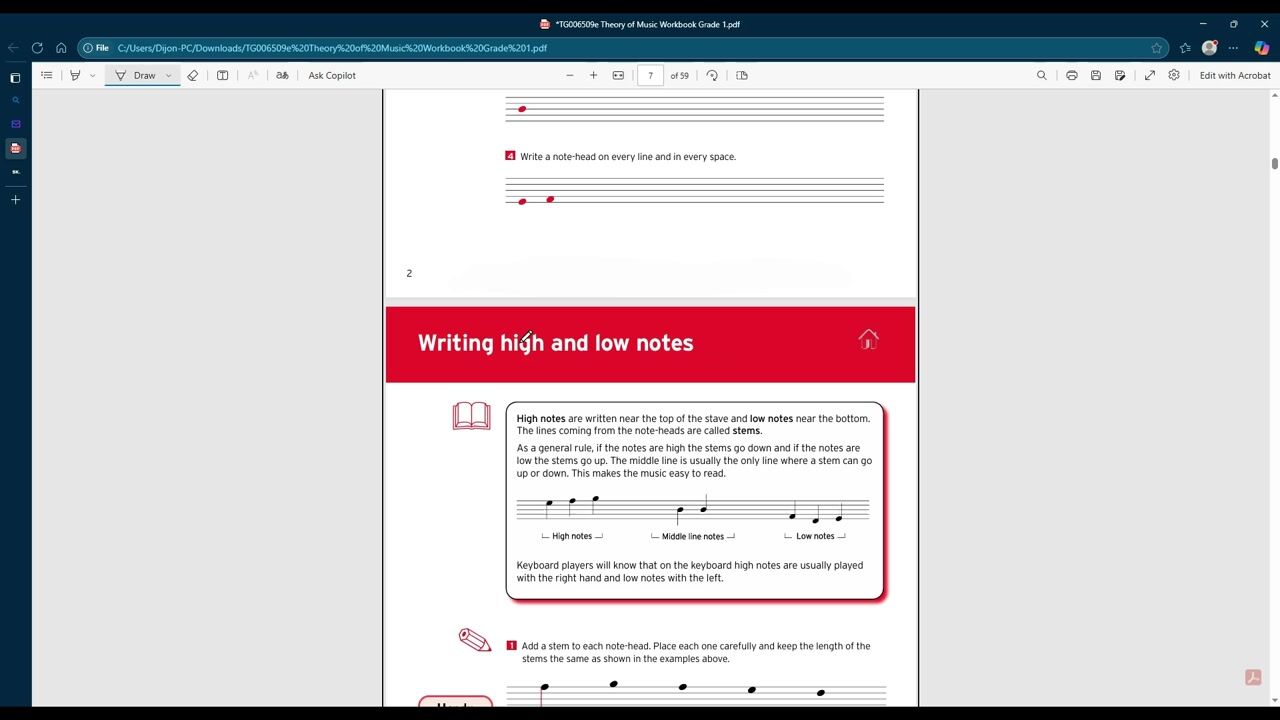The width and height of the screenshot is (1280, 720).
Task: Click the page number 2 footer text
Action: [x=409, y=273]
